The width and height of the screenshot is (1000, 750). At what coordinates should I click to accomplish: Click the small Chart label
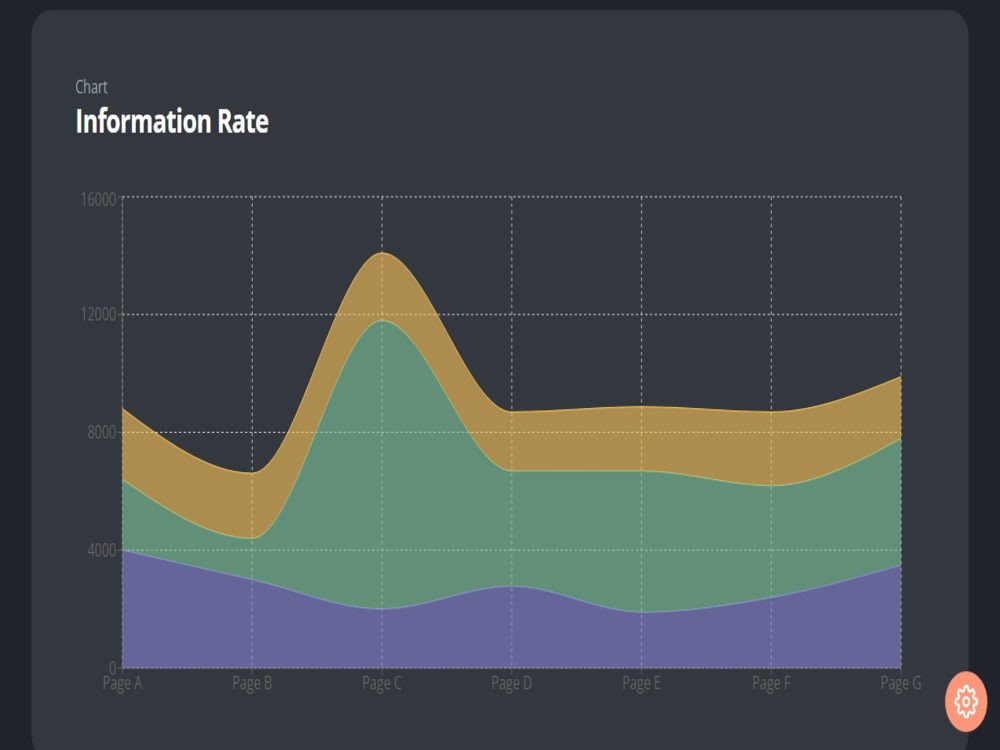click(91, 87)
